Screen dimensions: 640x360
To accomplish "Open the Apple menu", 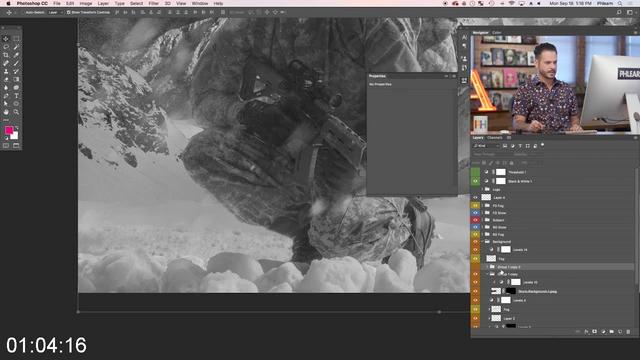I will click(x=8, y=3).
